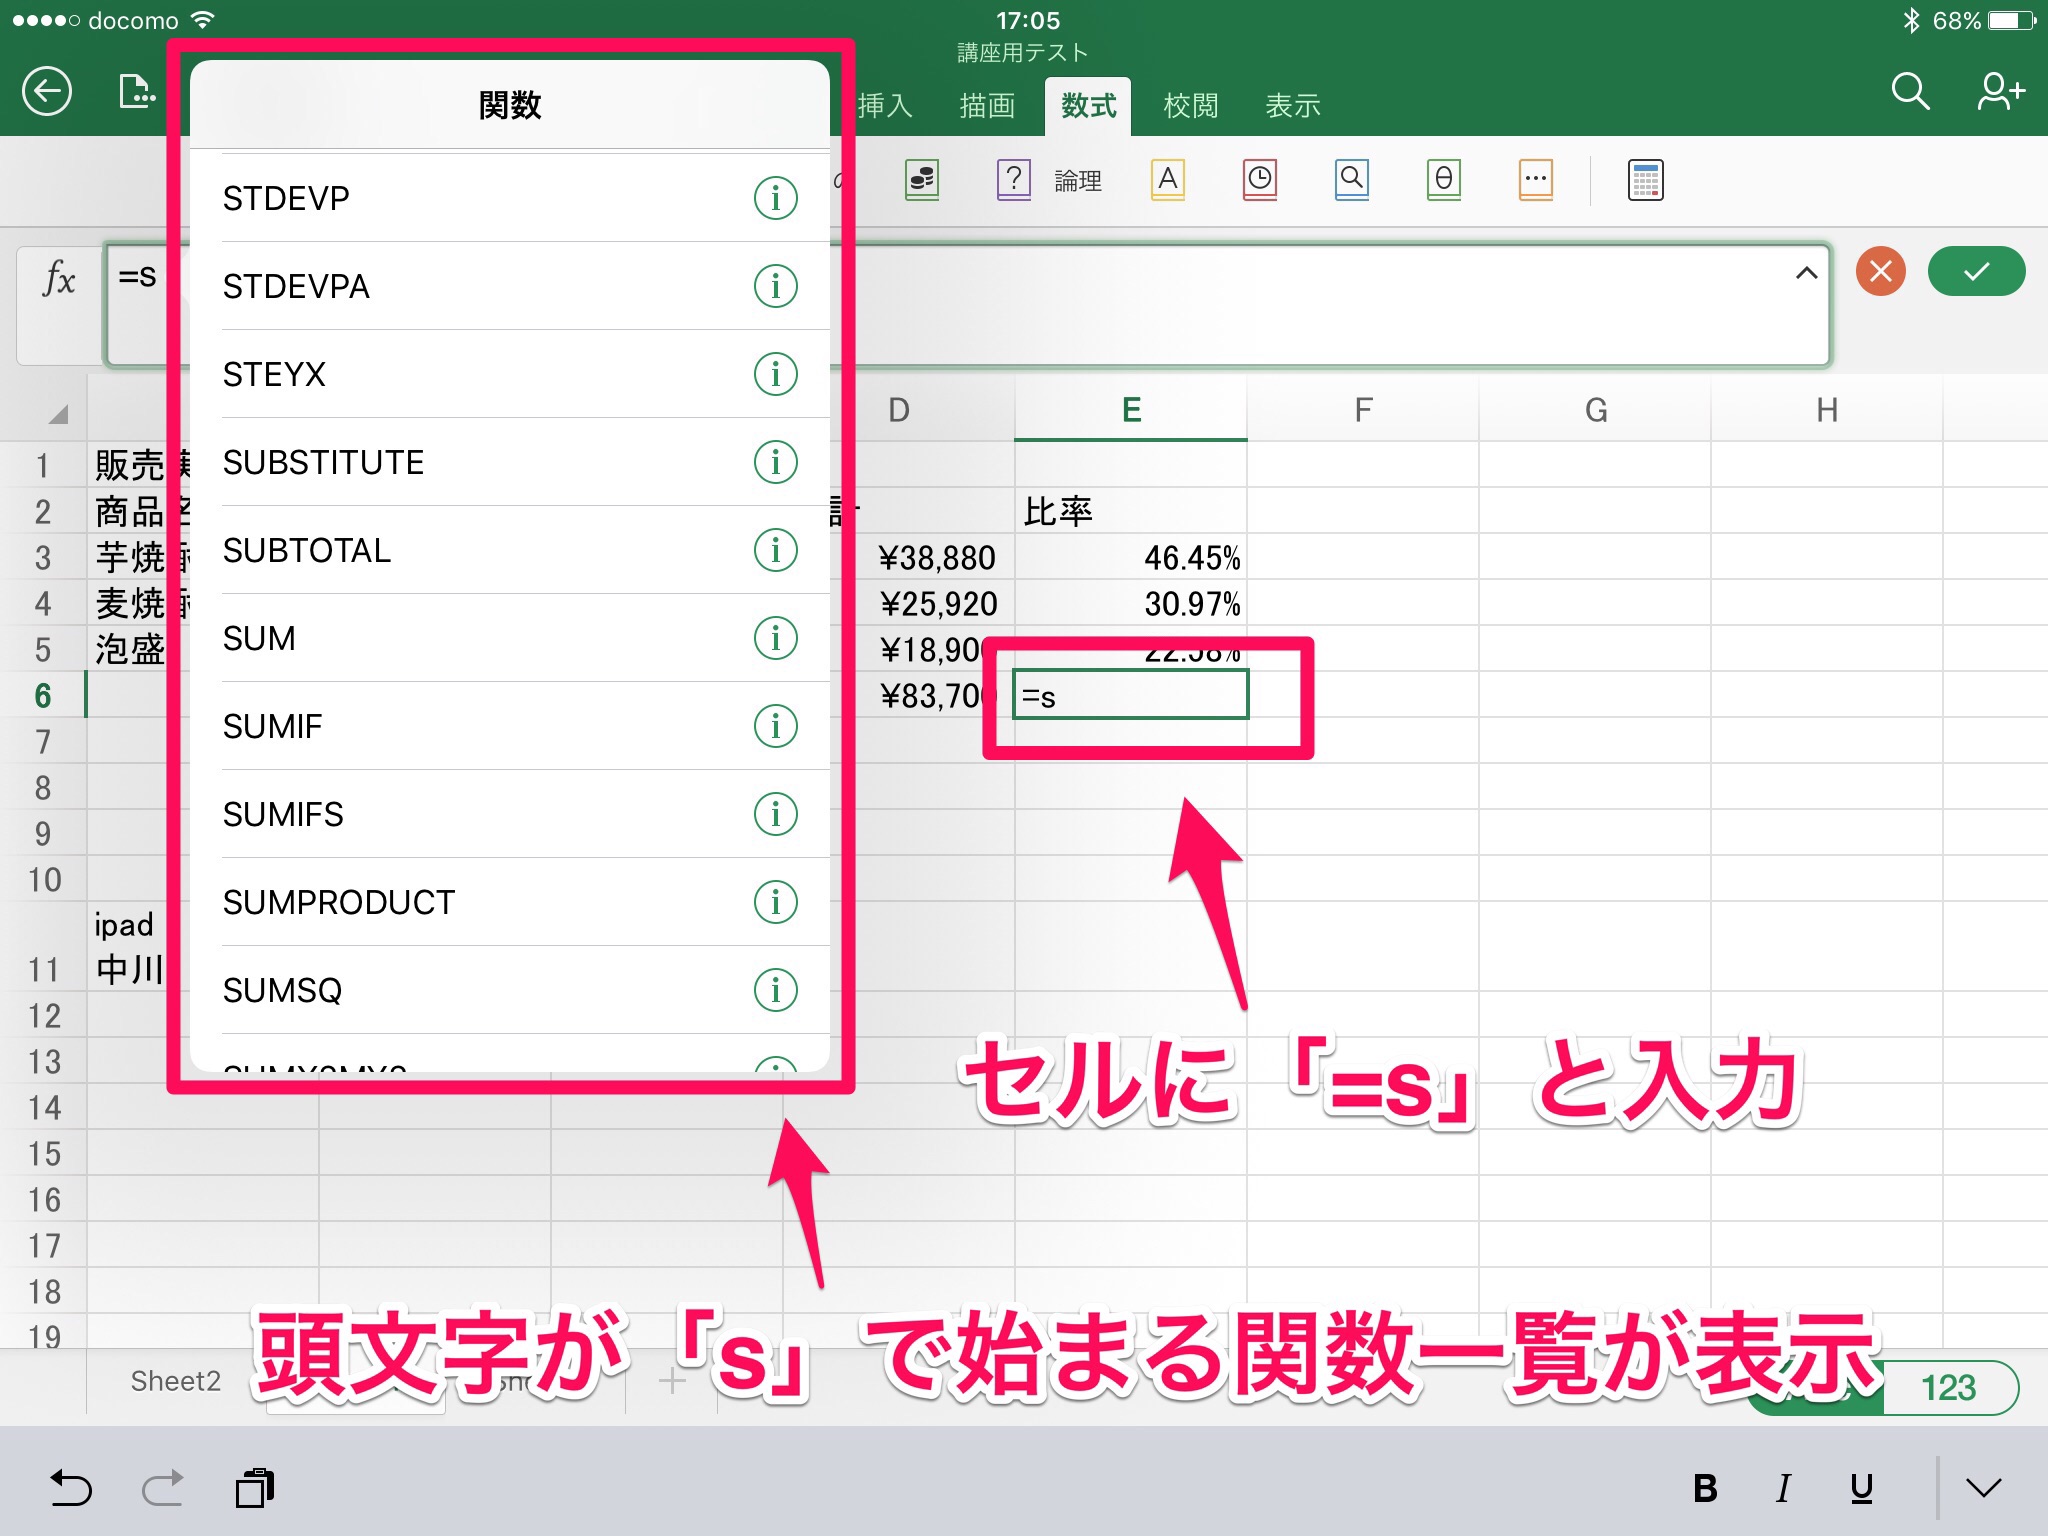
Task: Show info for SUM function
Action: coord(775,638)
